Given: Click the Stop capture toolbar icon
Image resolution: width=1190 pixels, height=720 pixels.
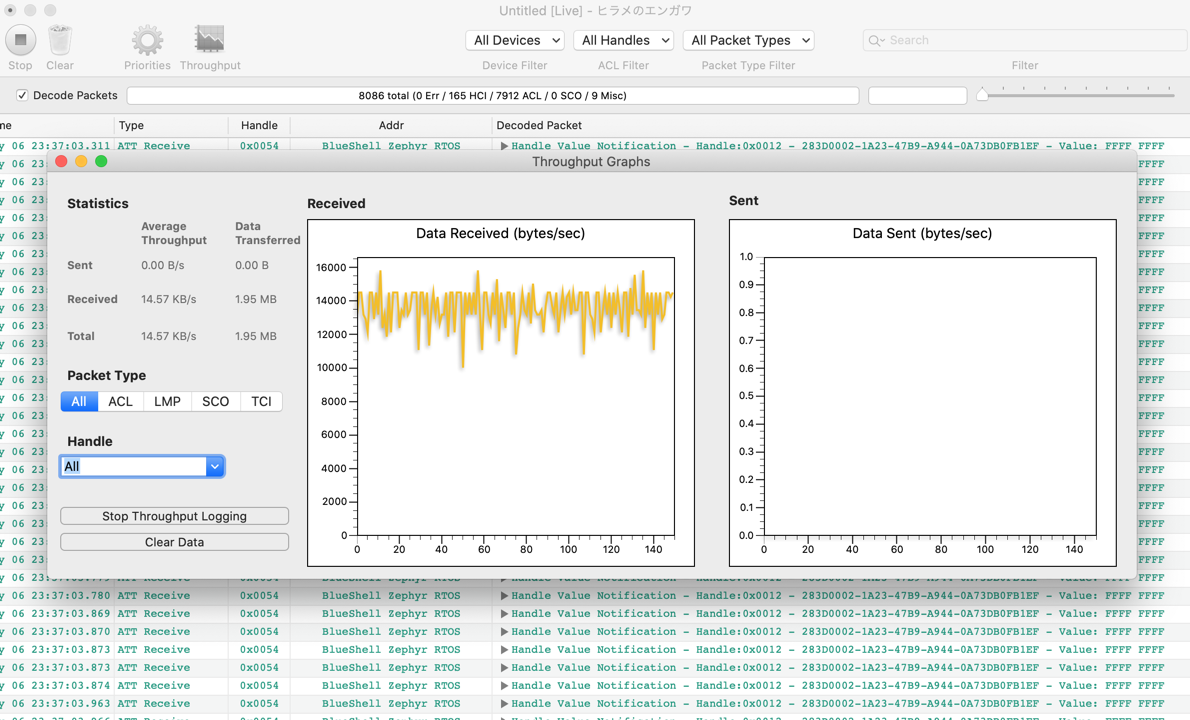Looking at the screenshot, I should click(20, 39).
